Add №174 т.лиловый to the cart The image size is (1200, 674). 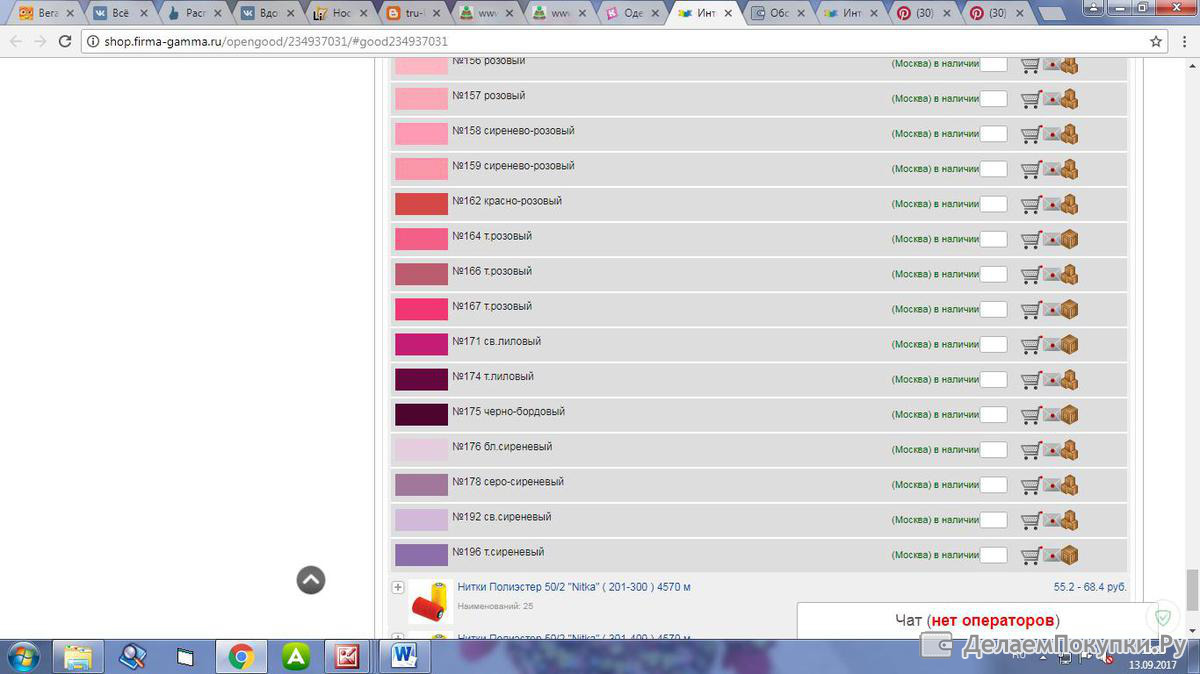pos(1030,379)
